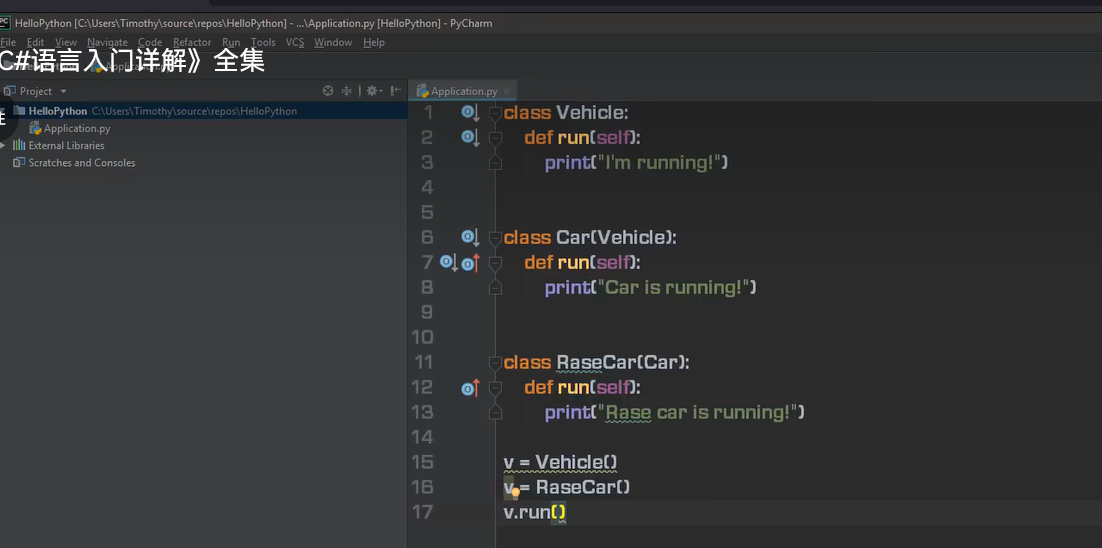This screenshot has width=1102, height=548.
Task: Click the overridden-method gutter icon on line 2
Action: (469, 138)
